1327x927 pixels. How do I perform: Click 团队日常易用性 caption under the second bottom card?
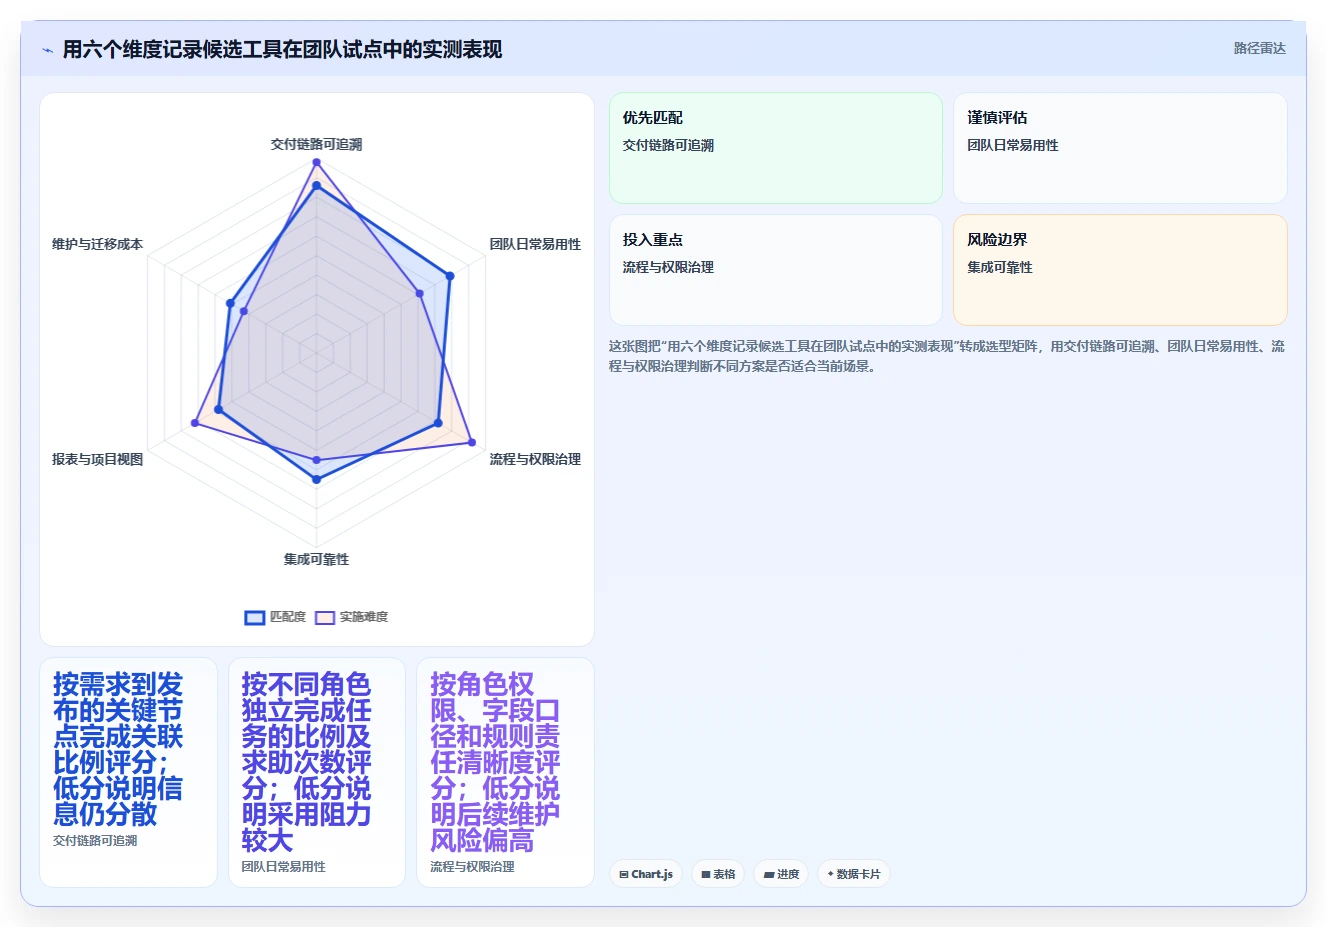tap(283, 867)
